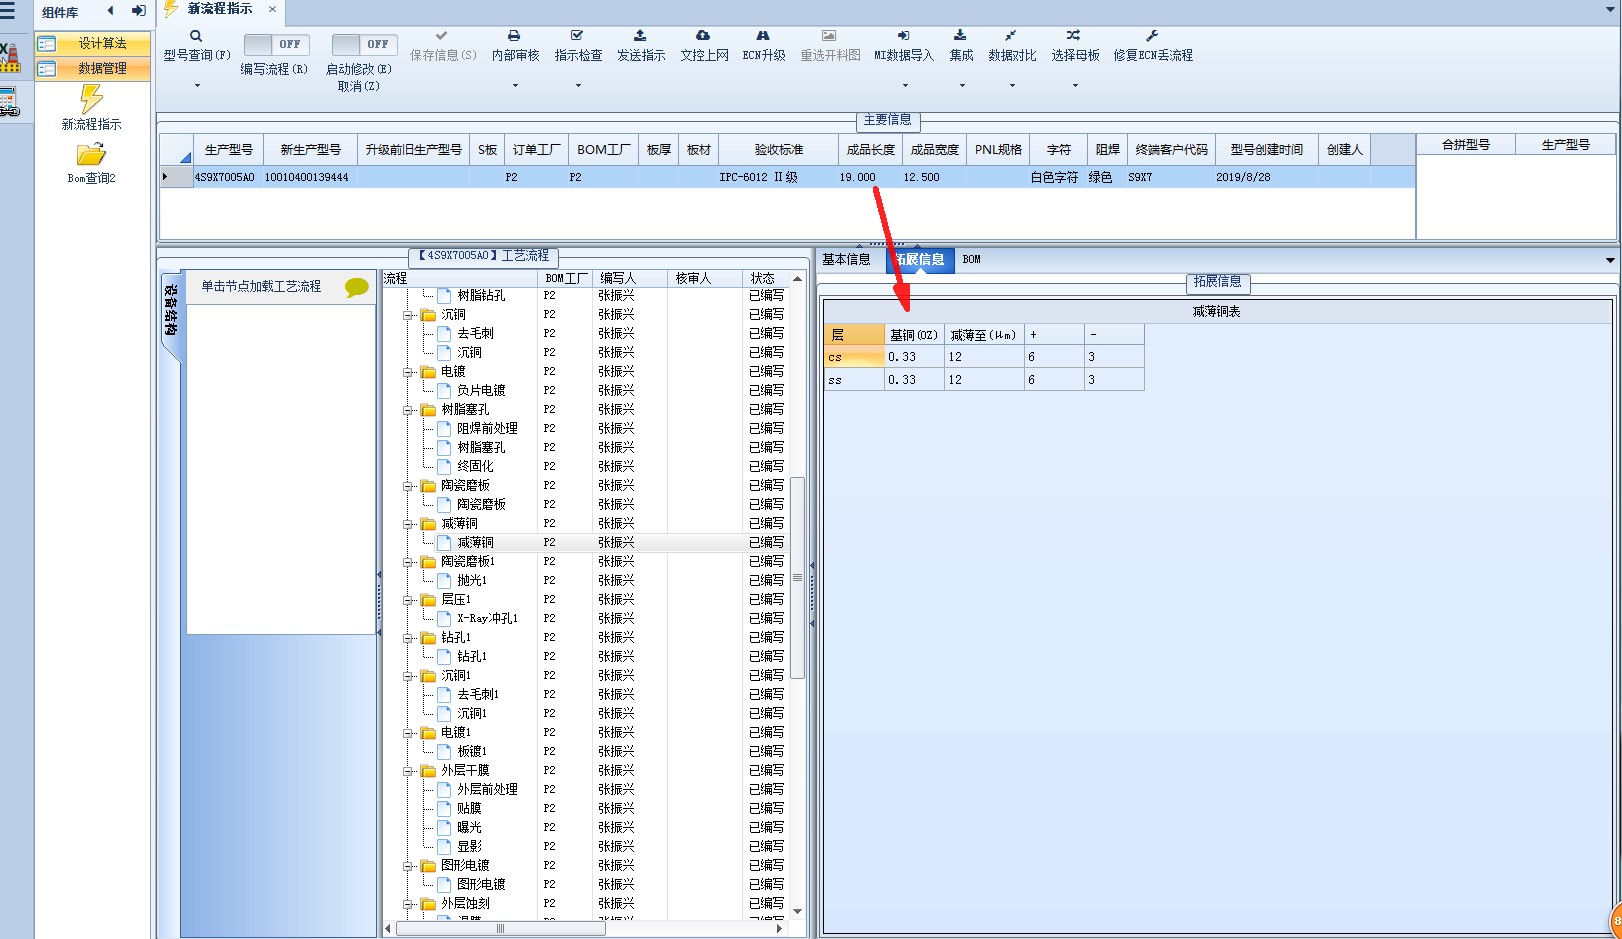Open dropdown arrow under 数据对比

(1012, 86)
